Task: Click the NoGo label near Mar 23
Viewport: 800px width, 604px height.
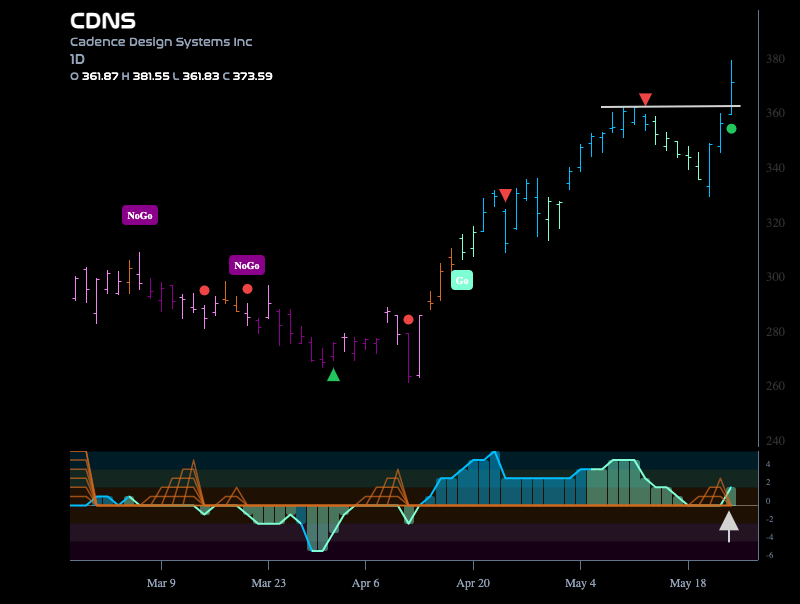Action: pyautogui.click(x=247, y=265)
